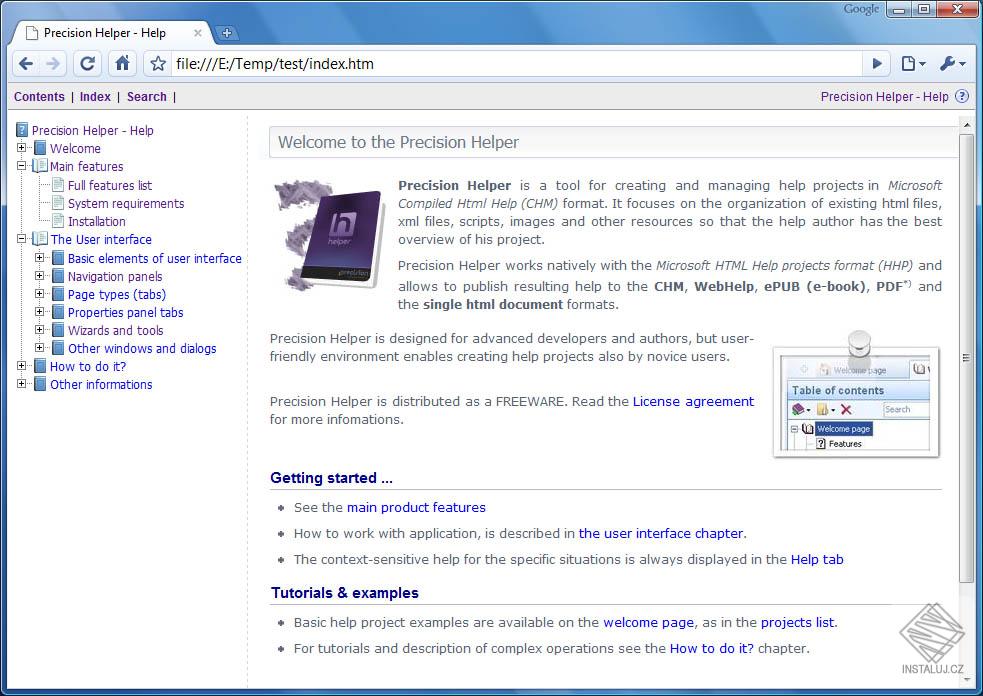Click the Installation page icon
983x696 pixels.
pos(58,221)
